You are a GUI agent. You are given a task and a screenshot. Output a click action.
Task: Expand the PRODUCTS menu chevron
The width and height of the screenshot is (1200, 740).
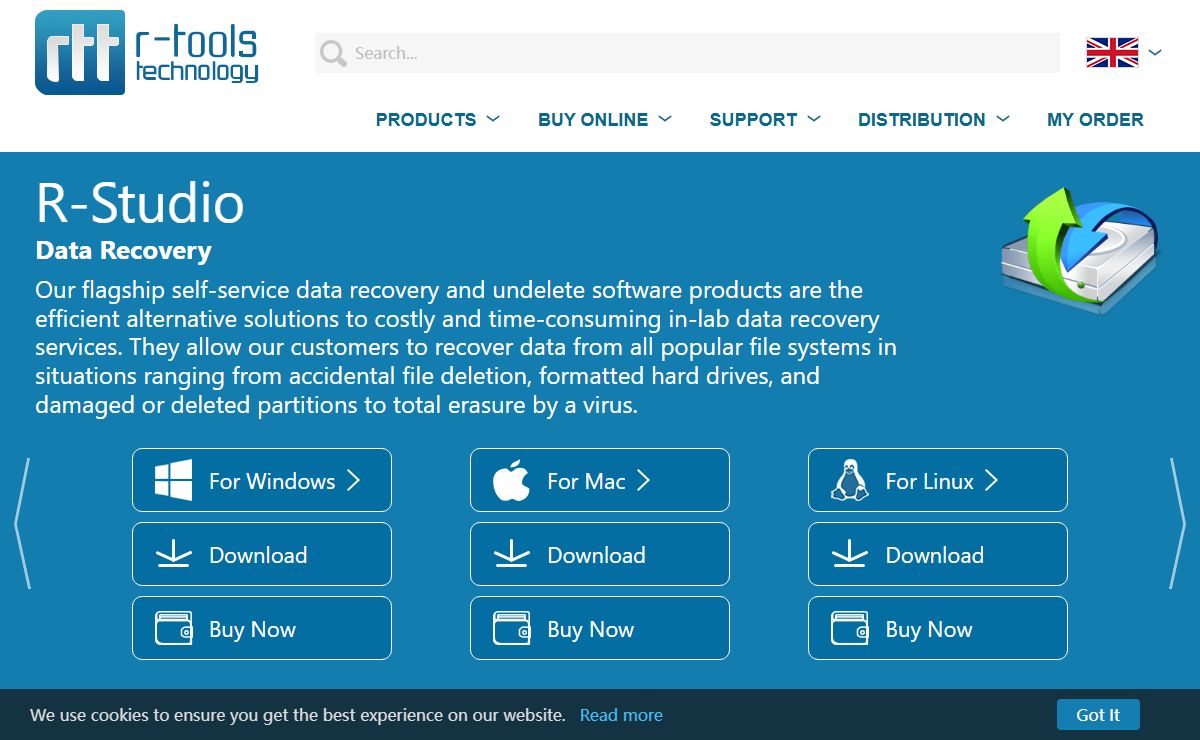pyautogui.click(x=493, y=118)
